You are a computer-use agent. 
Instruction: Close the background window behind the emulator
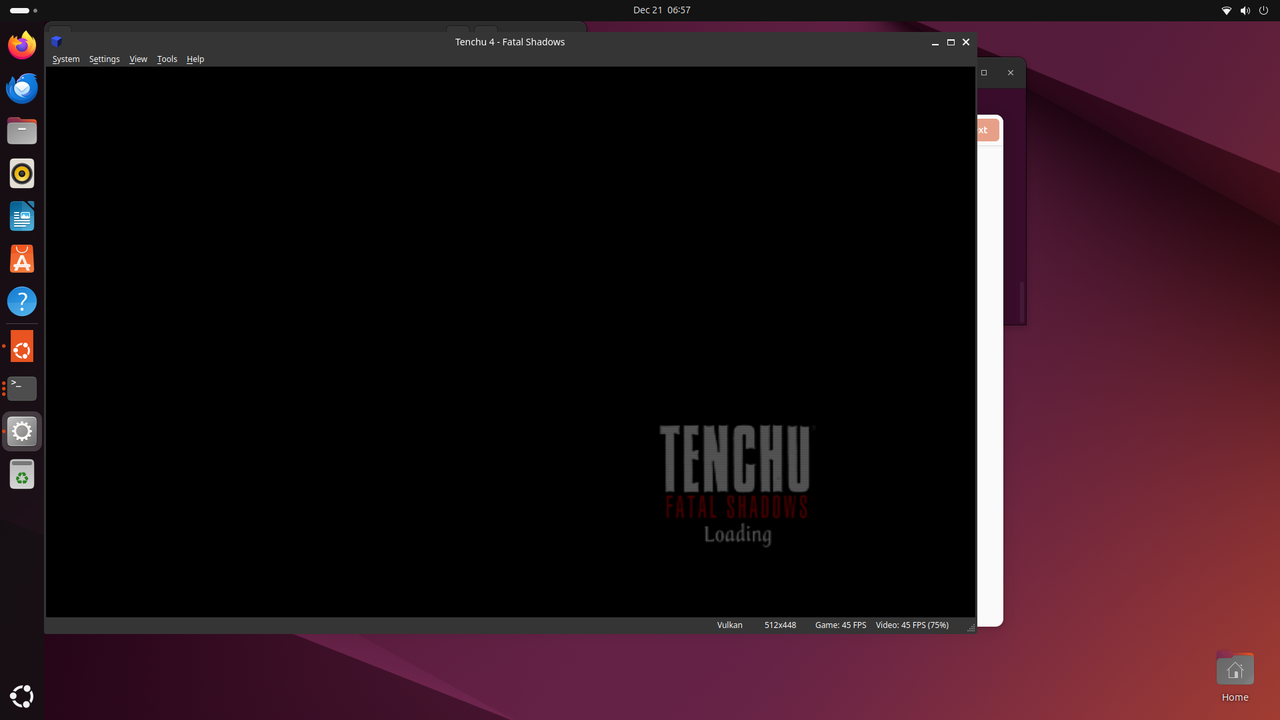pyautogui.click(x=1010, y=73)
